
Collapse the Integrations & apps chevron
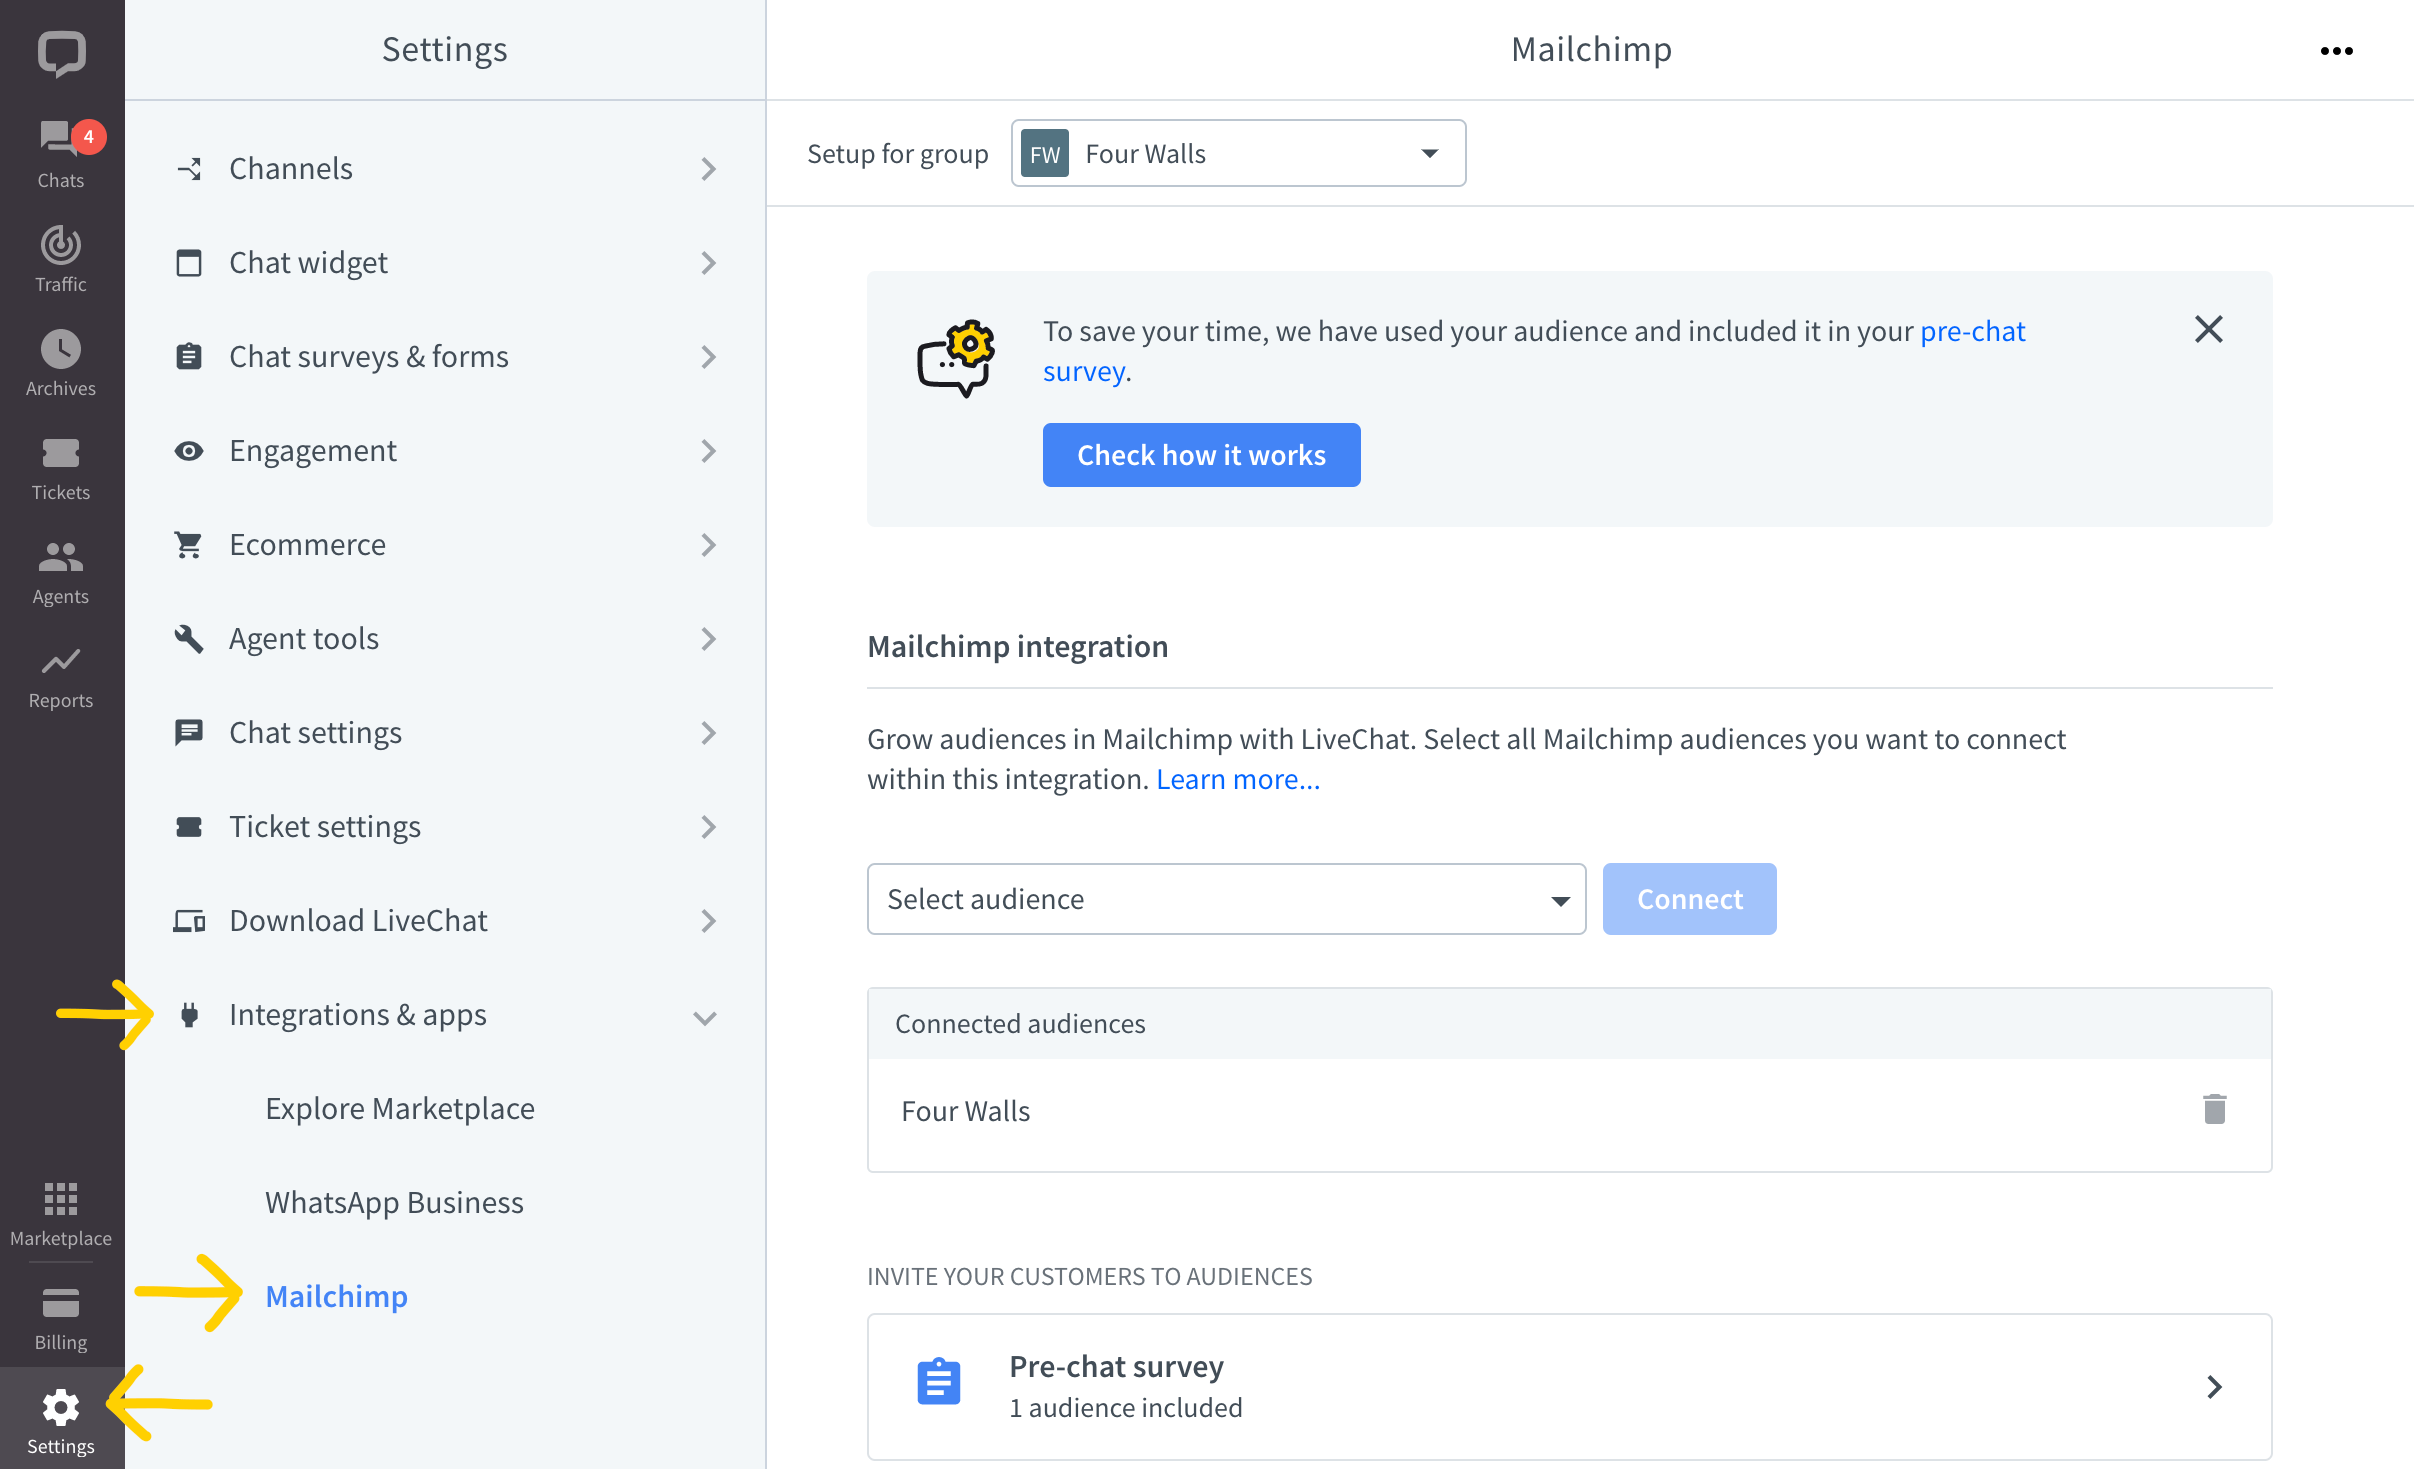(705, 1018)
